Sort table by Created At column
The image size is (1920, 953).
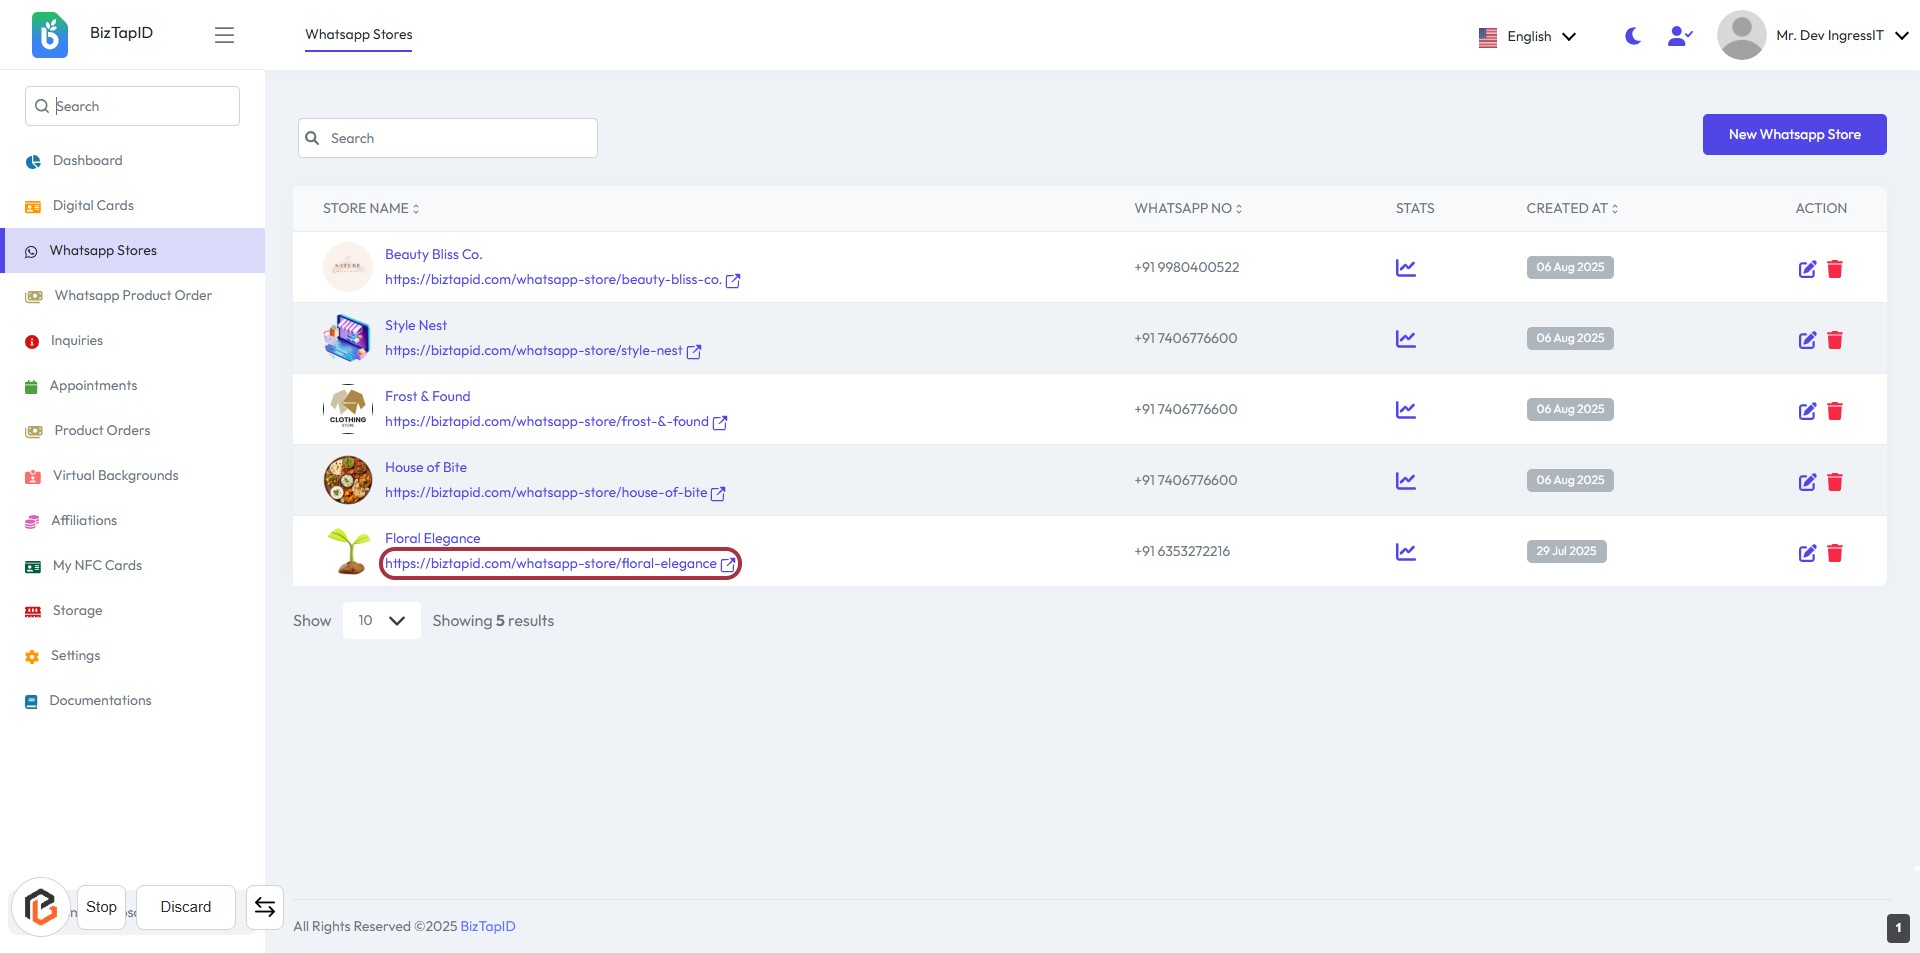click(1571, 209)
